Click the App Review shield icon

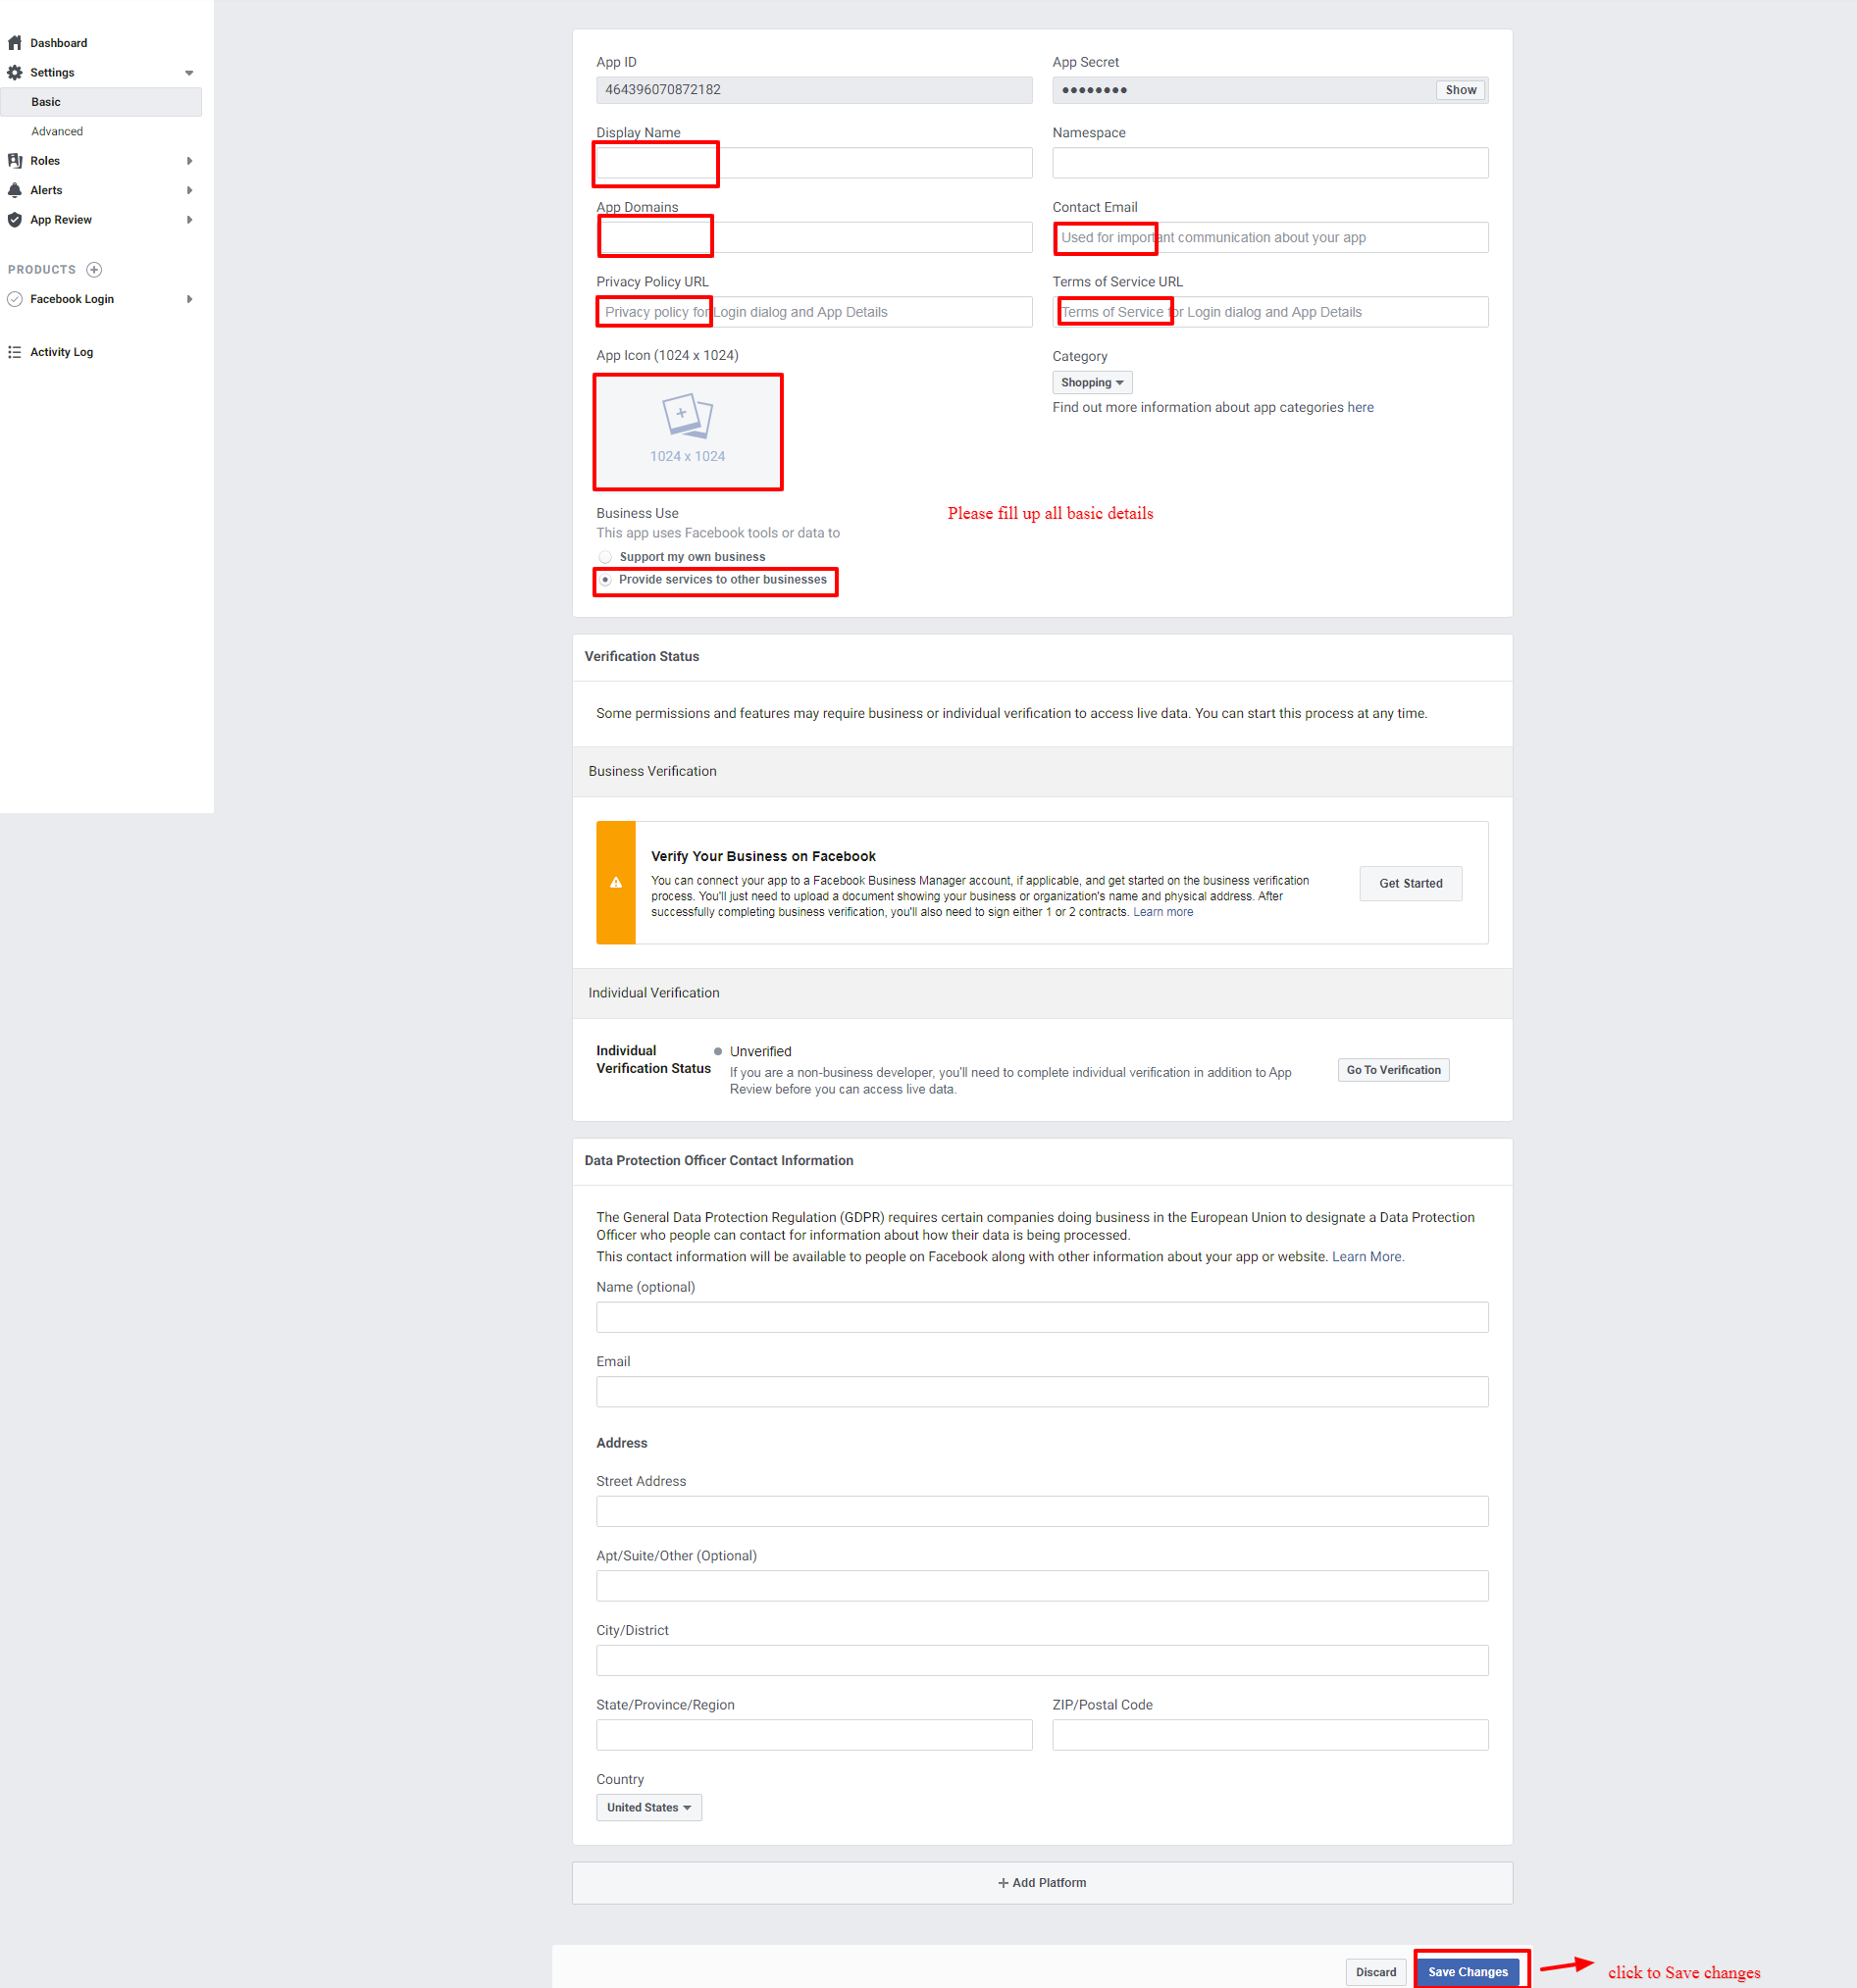(x=15, y=220)
